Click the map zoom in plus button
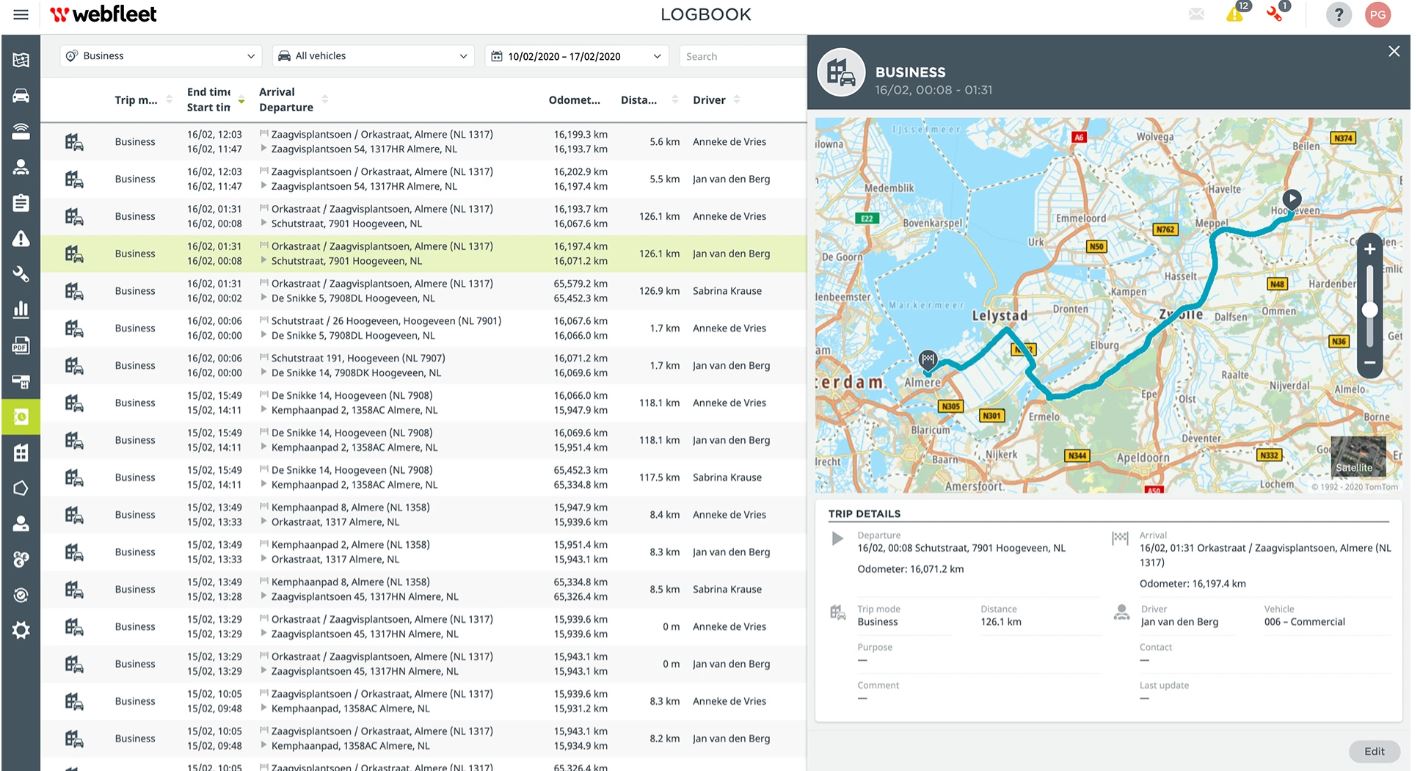 [x=1369, y=250]
